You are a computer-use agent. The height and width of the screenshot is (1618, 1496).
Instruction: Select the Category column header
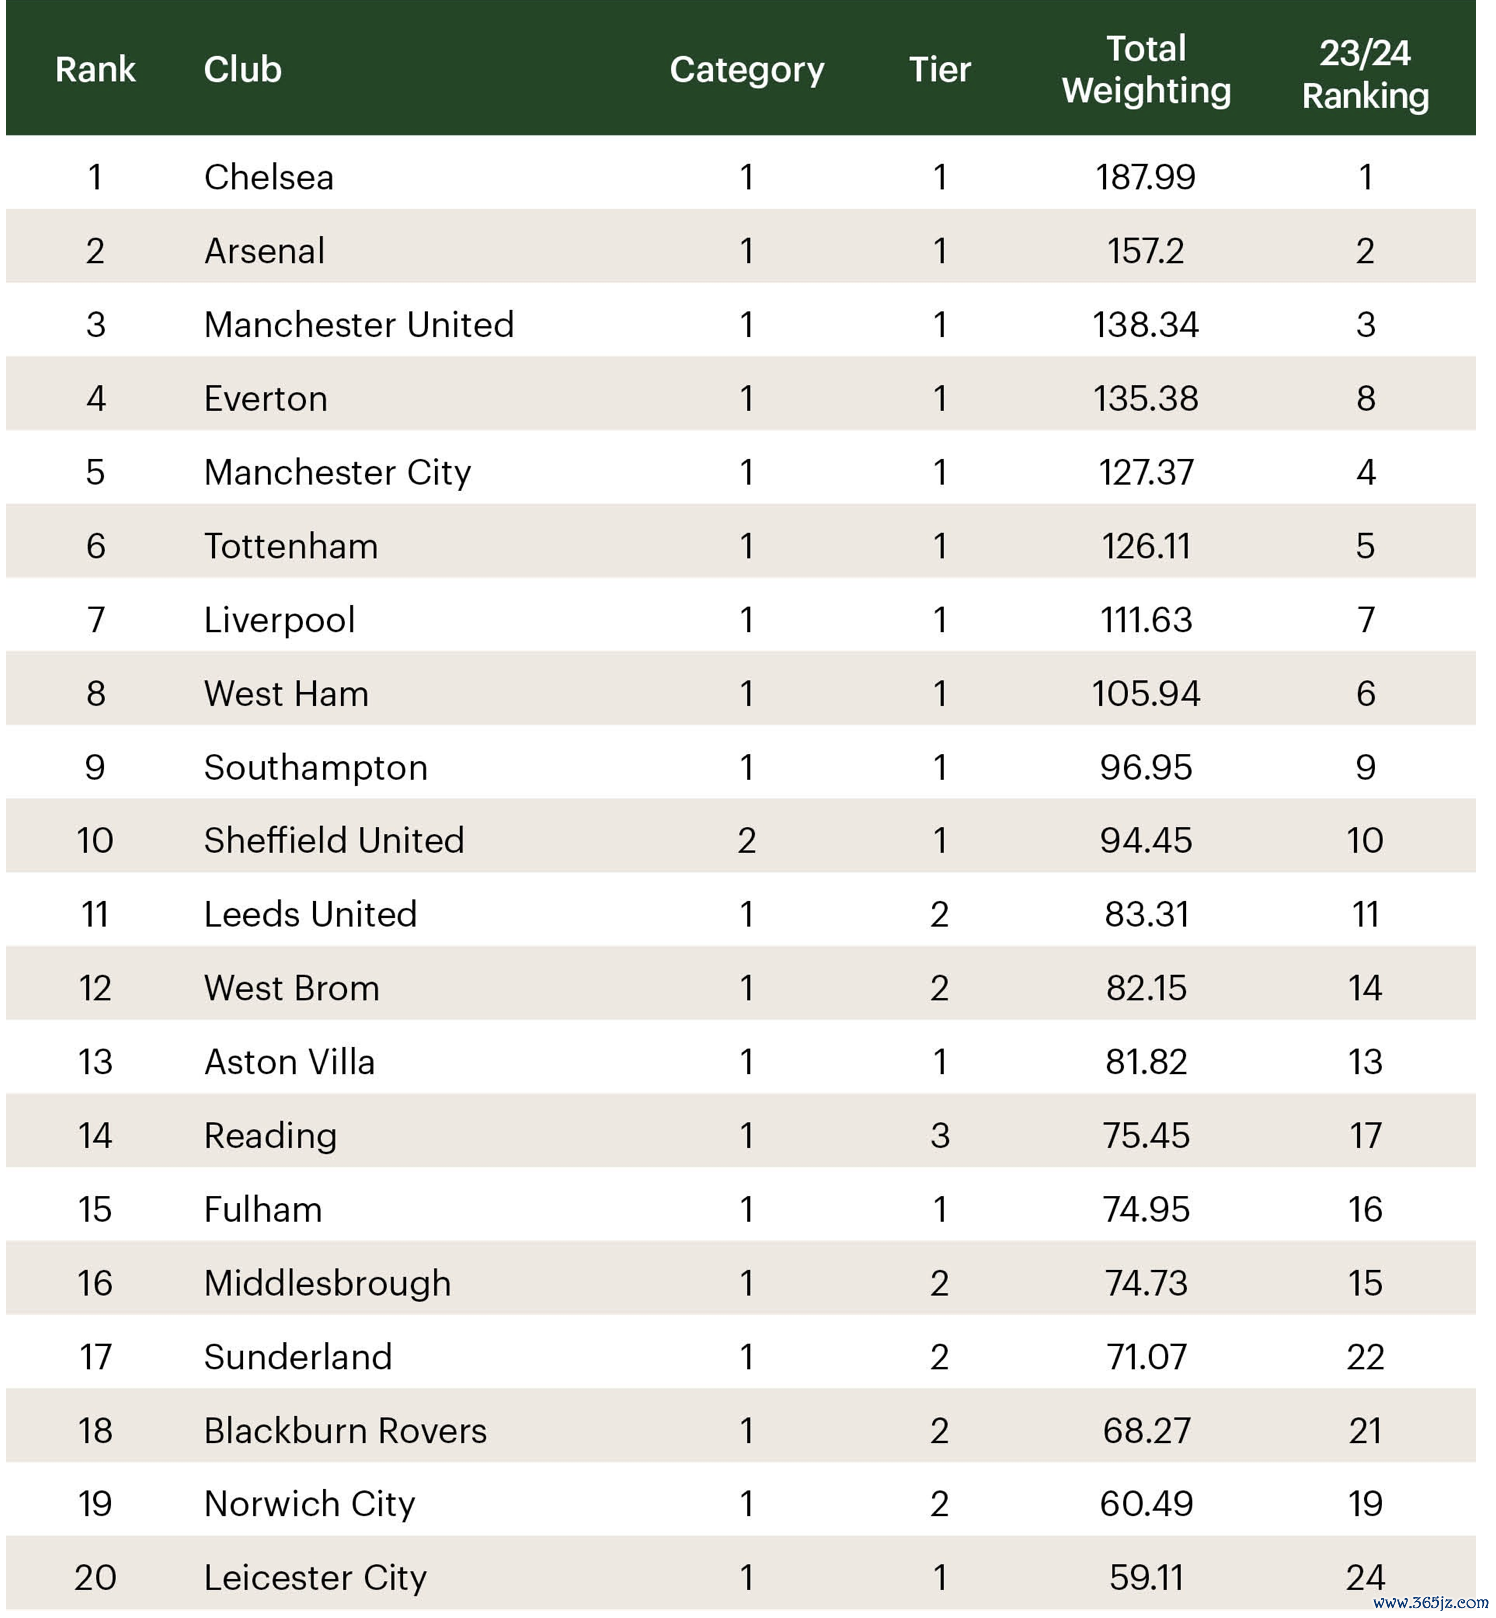pyautogui.click(x=747, y=70)
